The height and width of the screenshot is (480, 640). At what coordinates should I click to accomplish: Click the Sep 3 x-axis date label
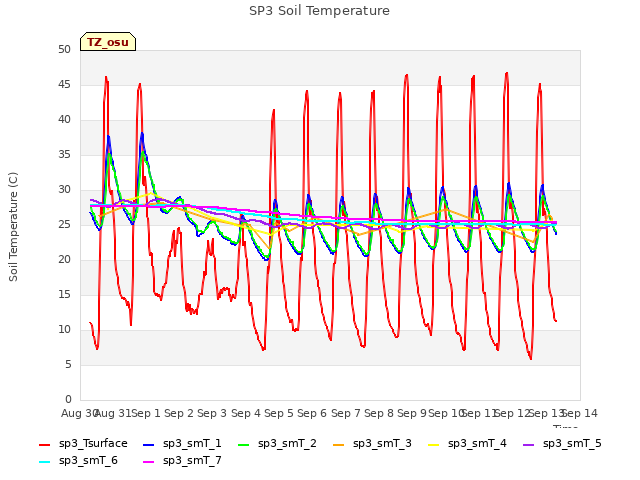212,413
